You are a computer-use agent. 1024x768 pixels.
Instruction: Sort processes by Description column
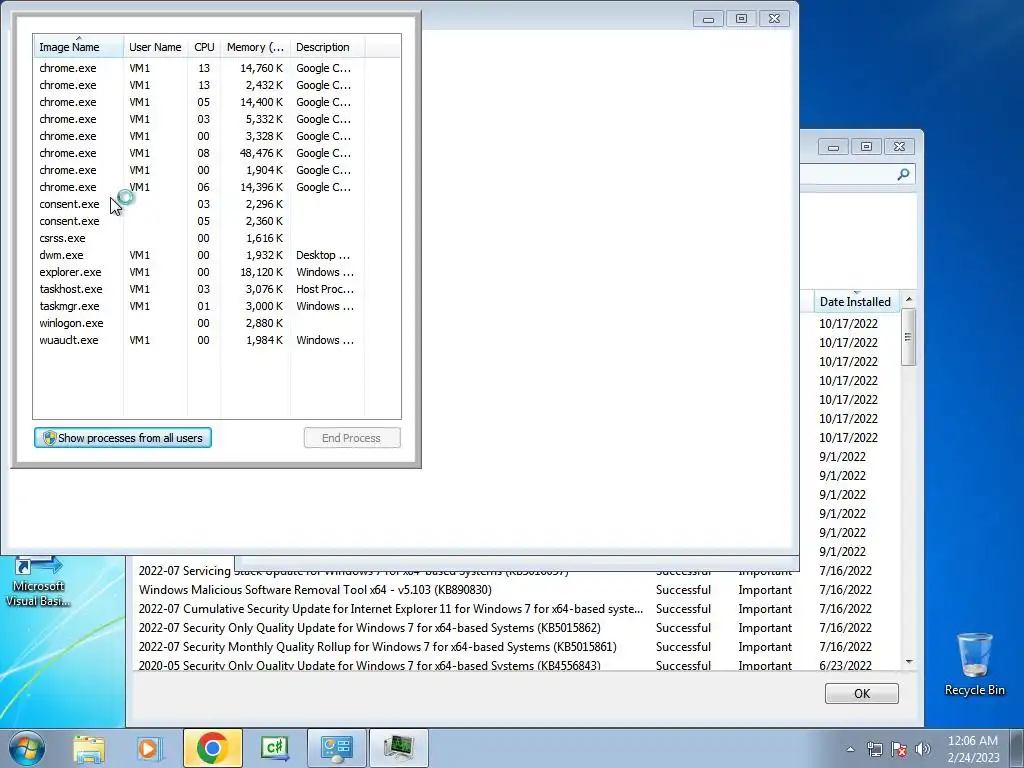point(327,47)
